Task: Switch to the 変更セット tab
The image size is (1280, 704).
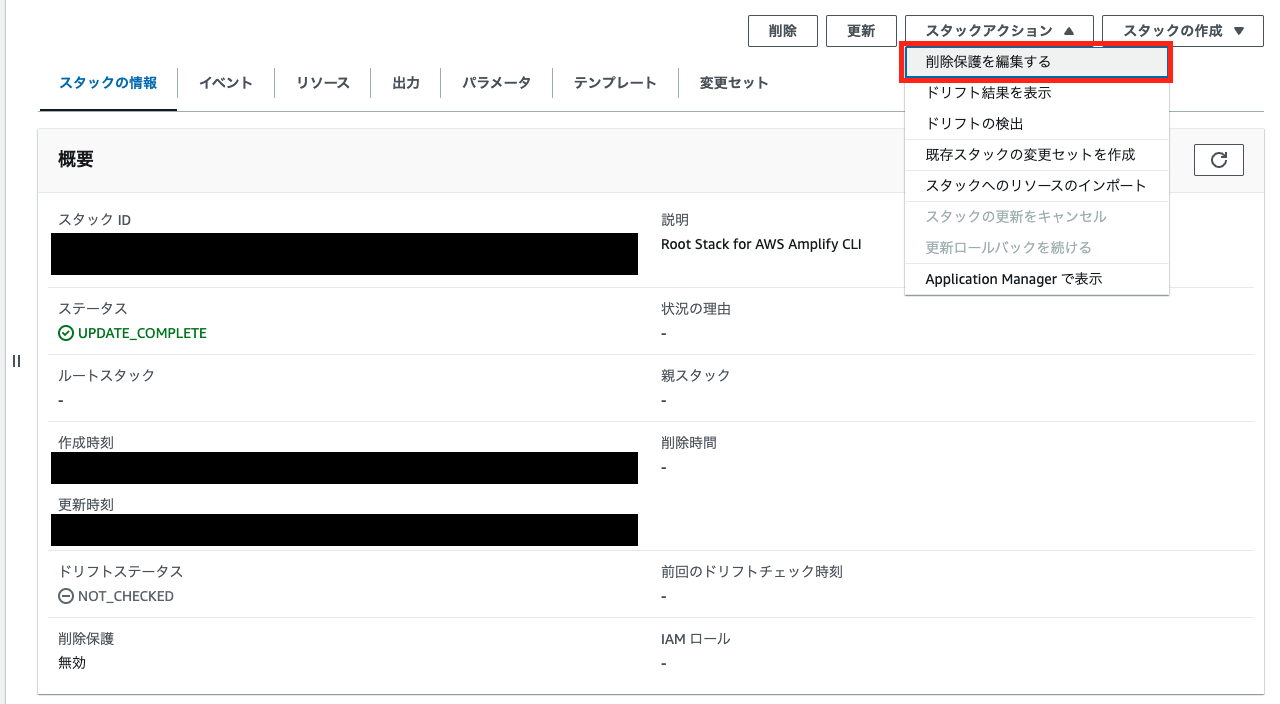Action: click(734, 83)
